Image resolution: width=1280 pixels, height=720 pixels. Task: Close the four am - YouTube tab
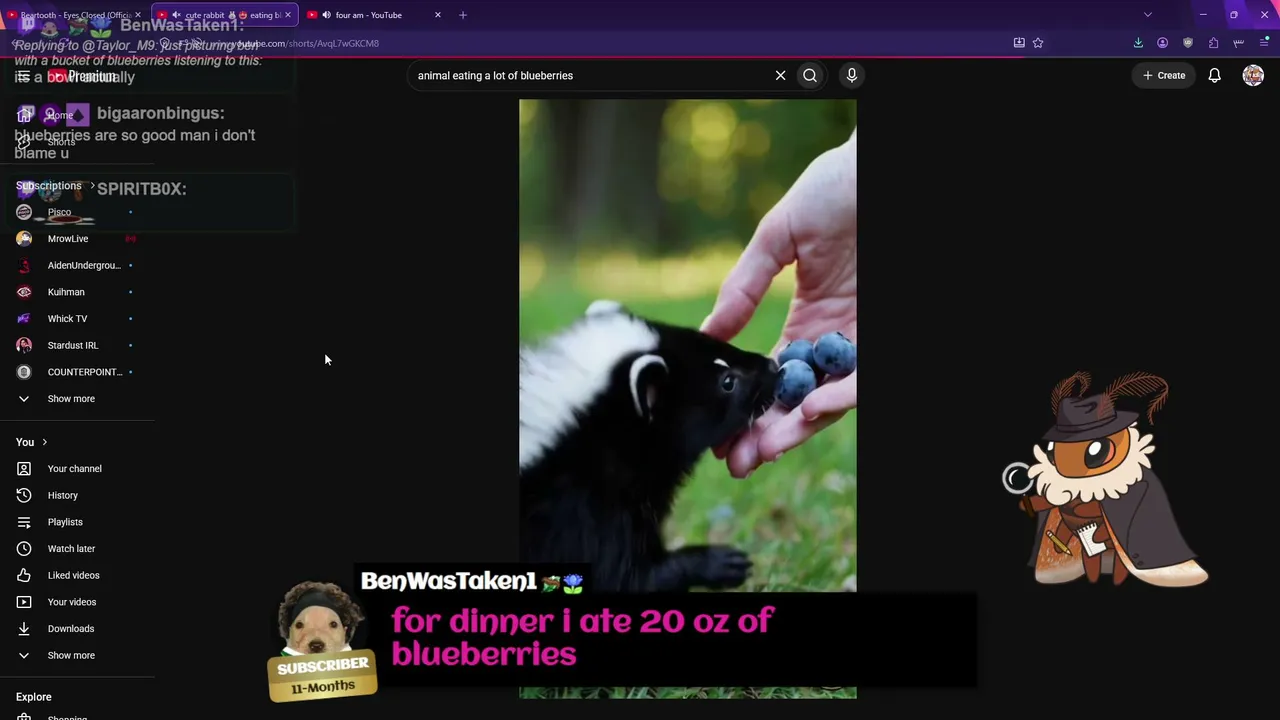click(437, 15)
